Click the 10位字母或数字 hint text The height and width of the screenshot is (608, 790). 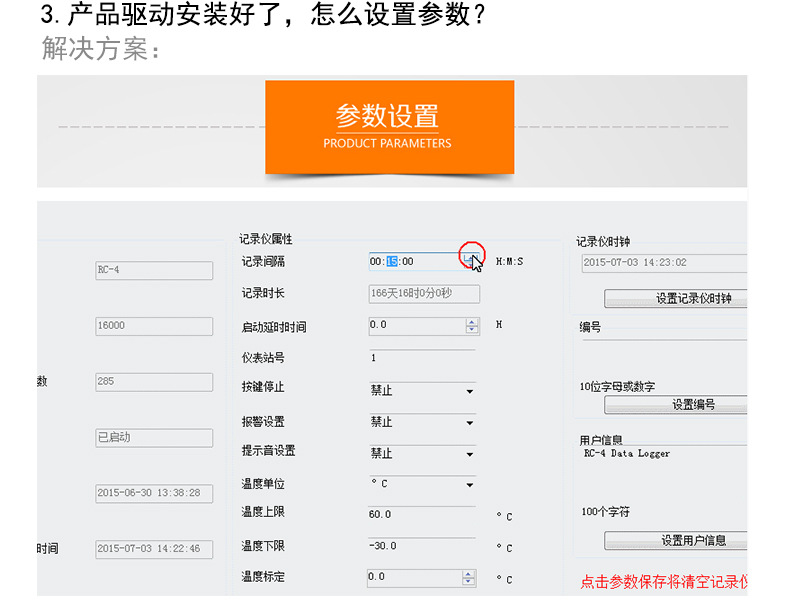pyautogui.click(x=617, y=387)
